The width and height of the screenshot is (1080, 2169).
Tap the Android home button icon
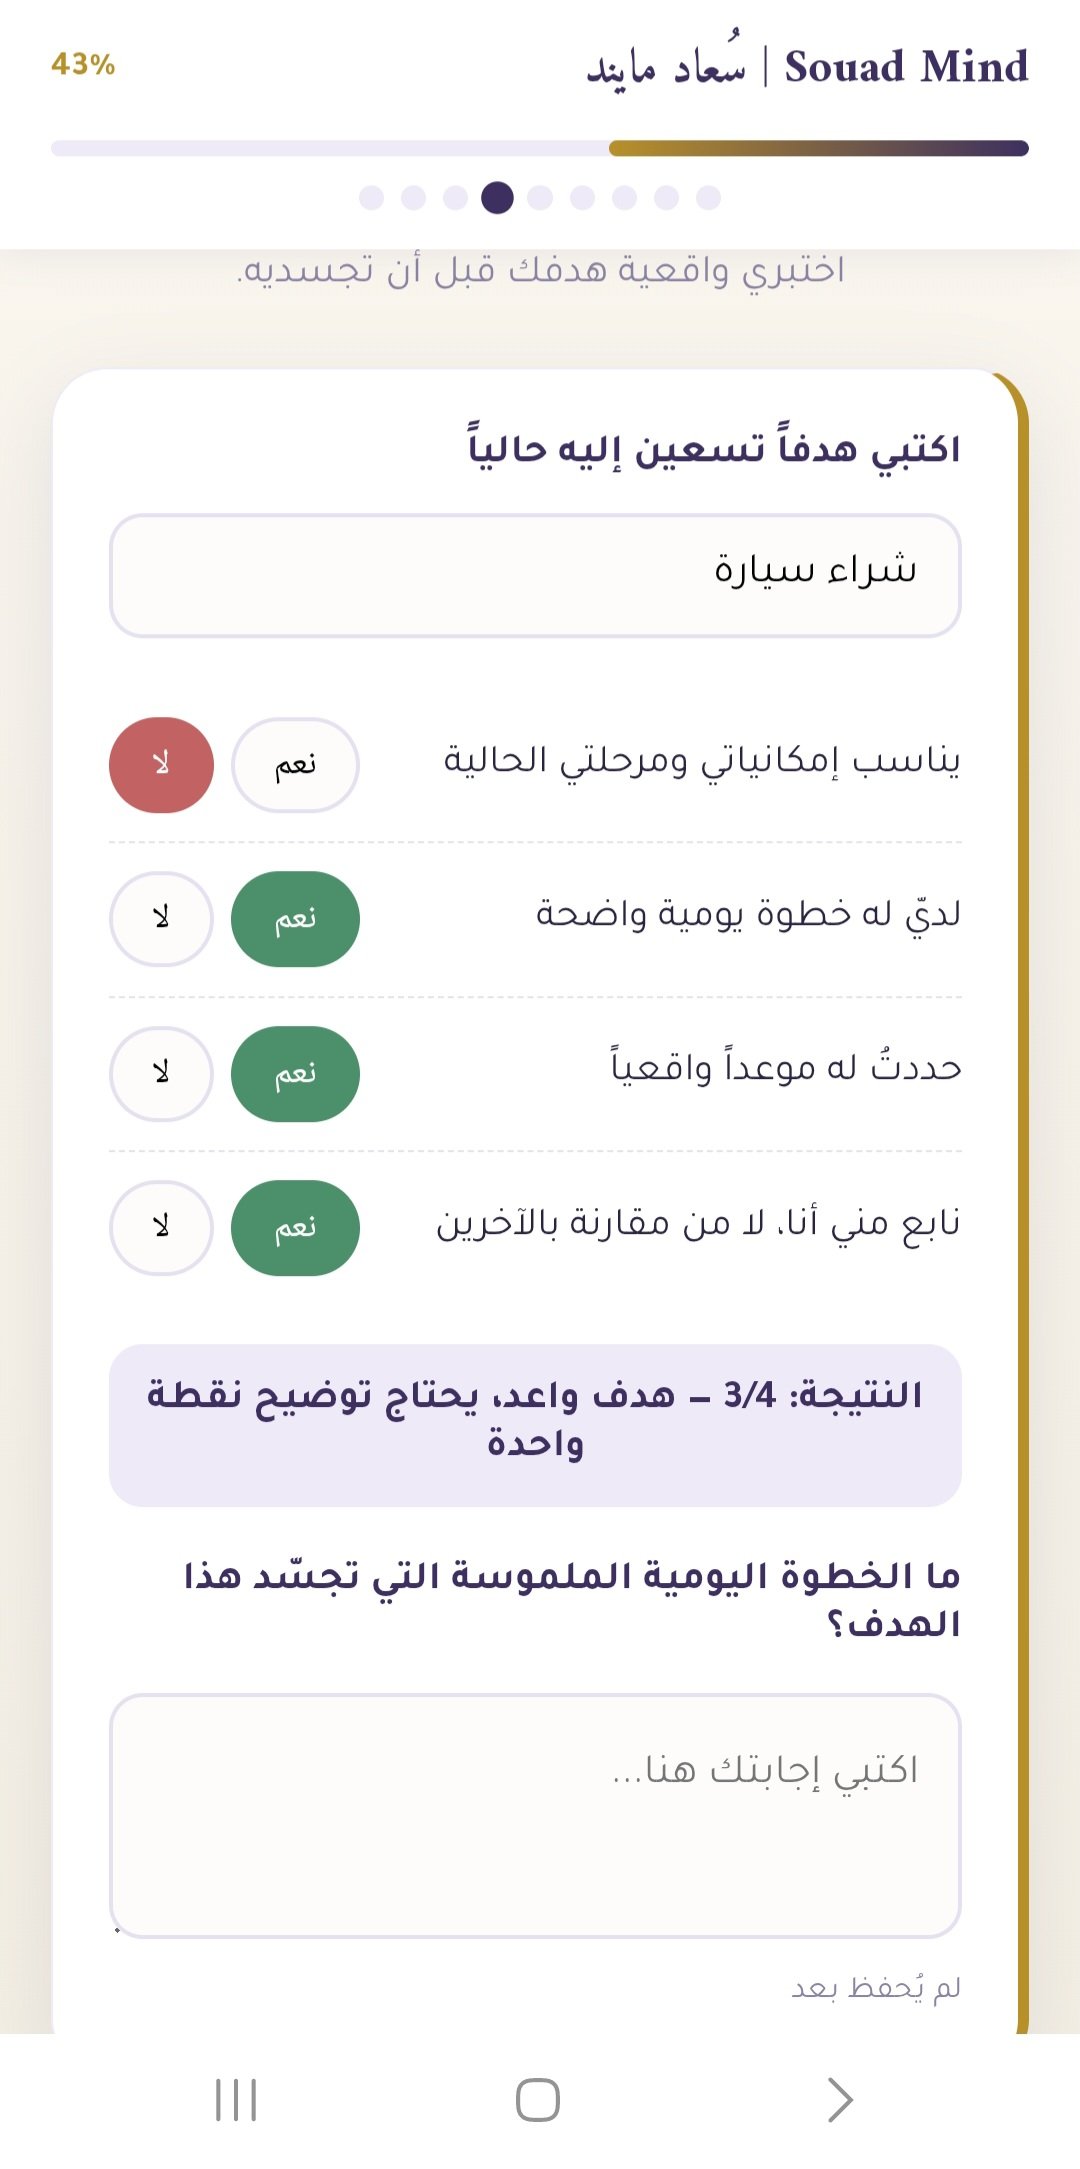[x=538, y=2099]
